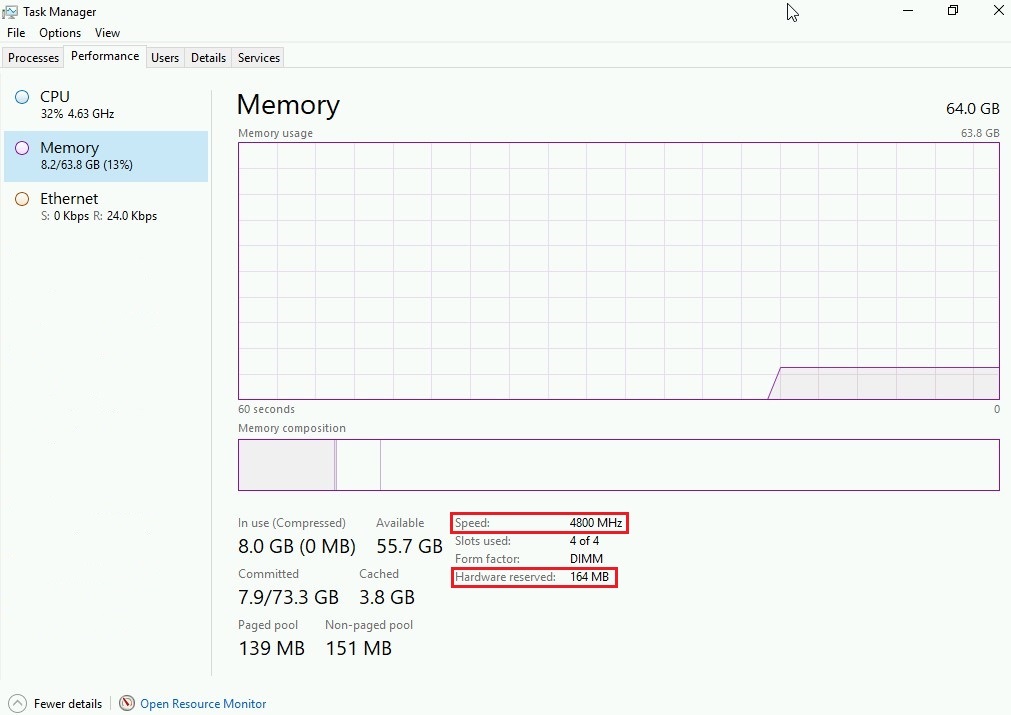Select the Ethernet graph icon in sidebar

(x=22, y=199)
